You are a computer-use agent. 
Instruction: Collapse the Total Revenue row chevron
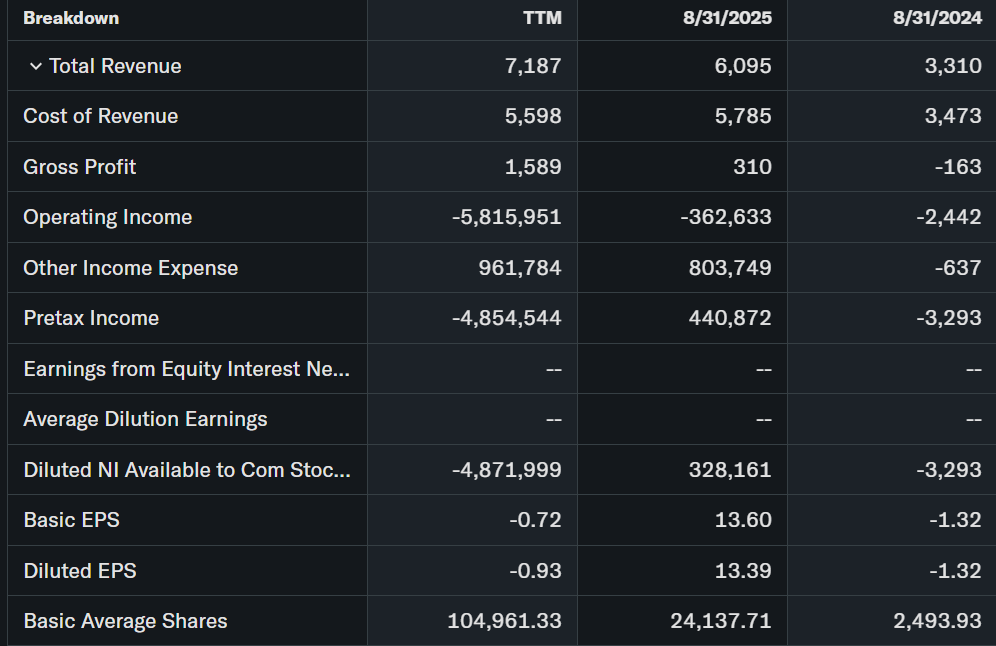point(36,66)
